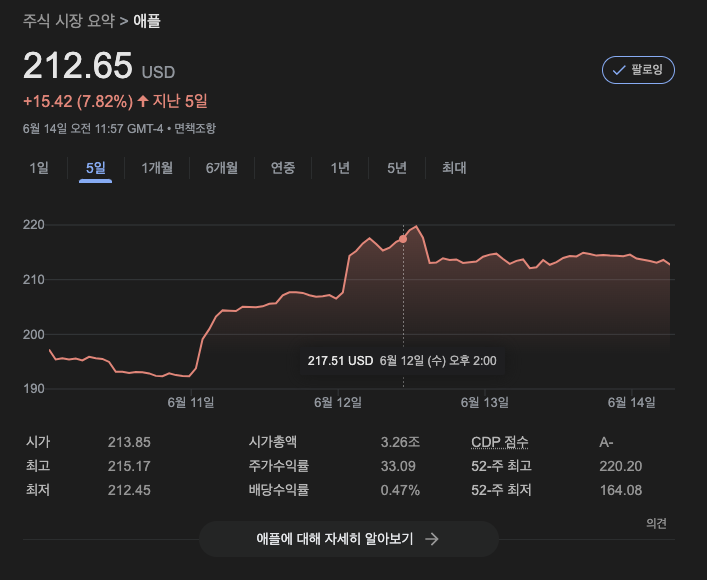Click the 최저 value 212.45
The image size is (707, 580).
pyautogui.click(x=129, y=490)
